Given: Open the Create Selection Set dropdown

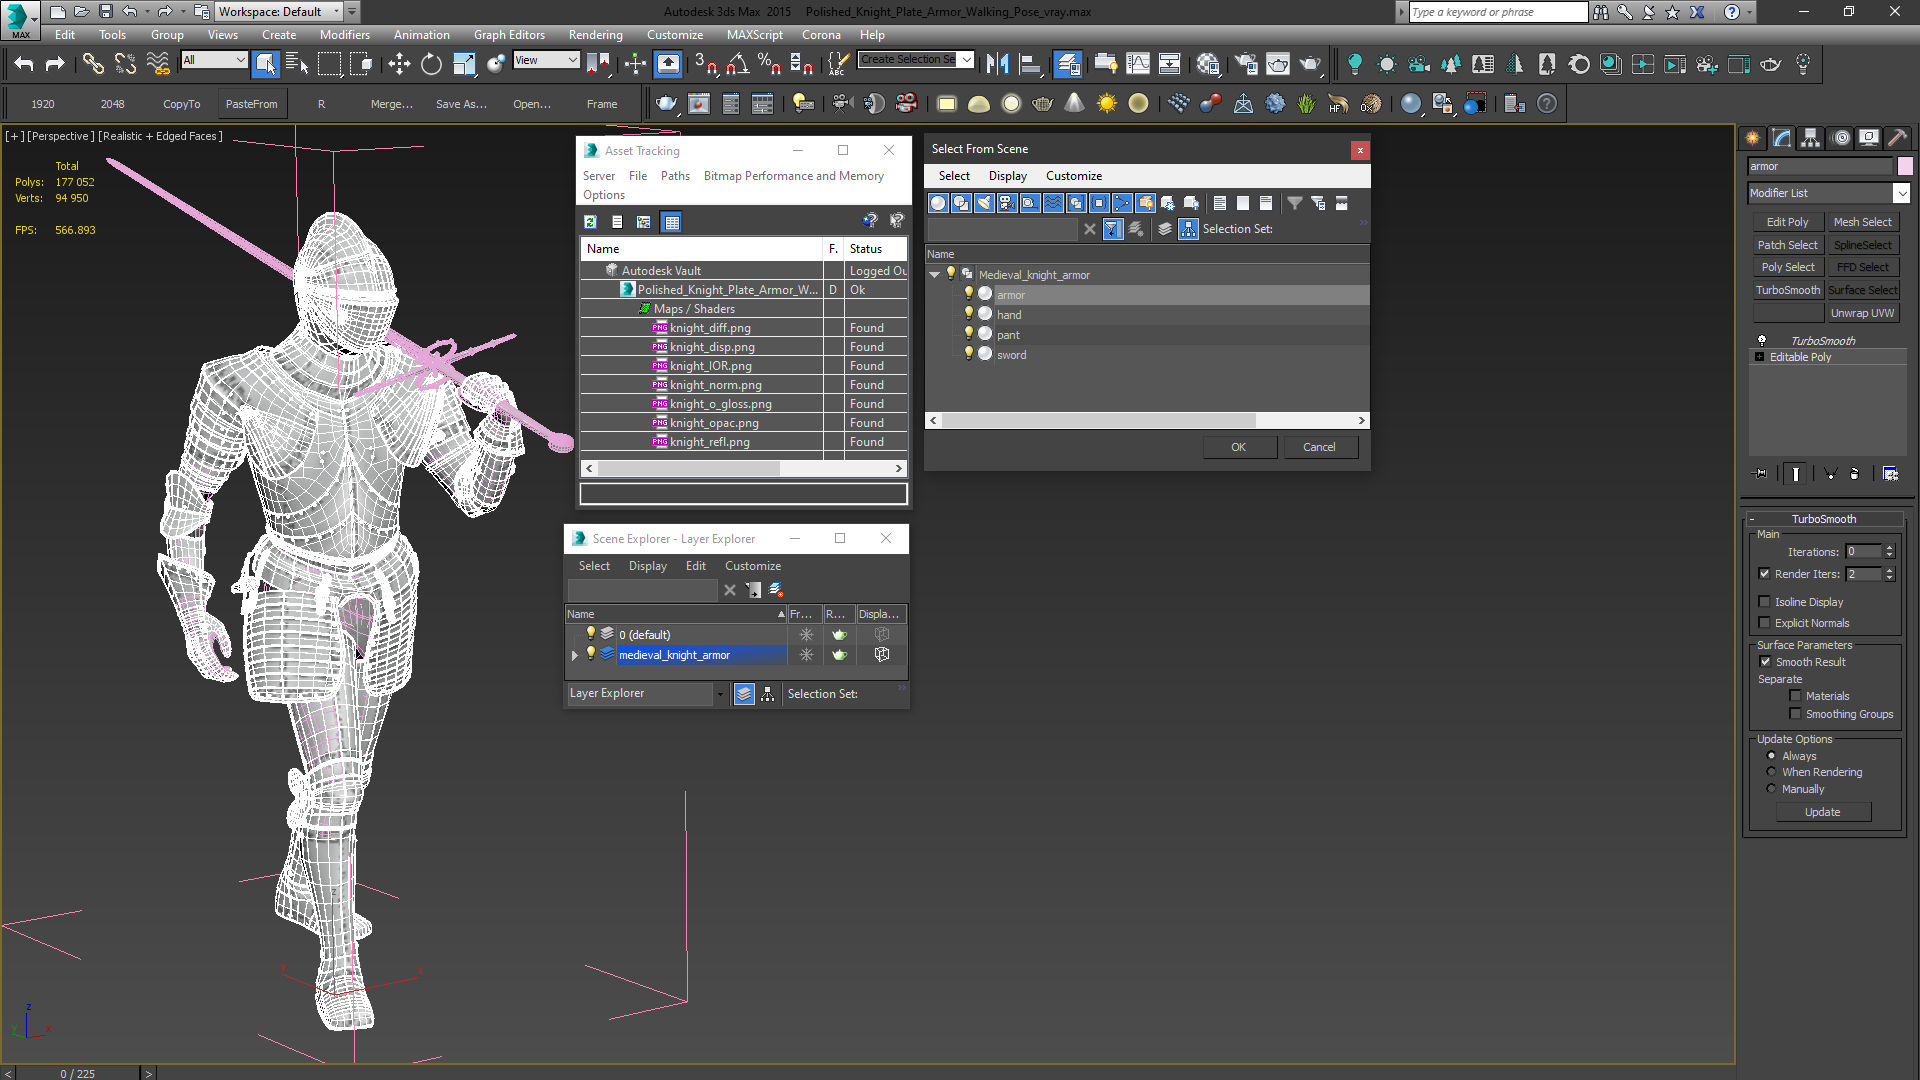Looking at the screenshot, I should [966, 59].
